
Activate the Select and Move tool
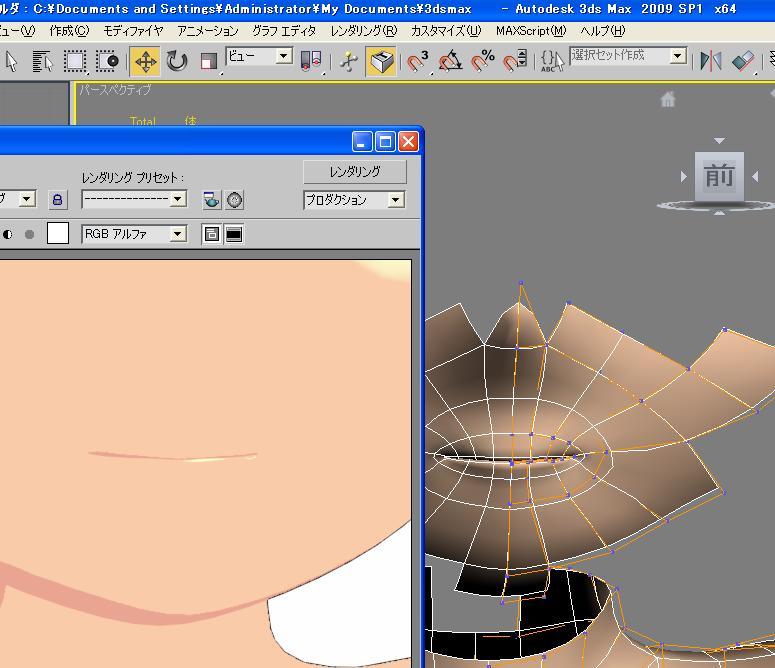tap(145, 62)
